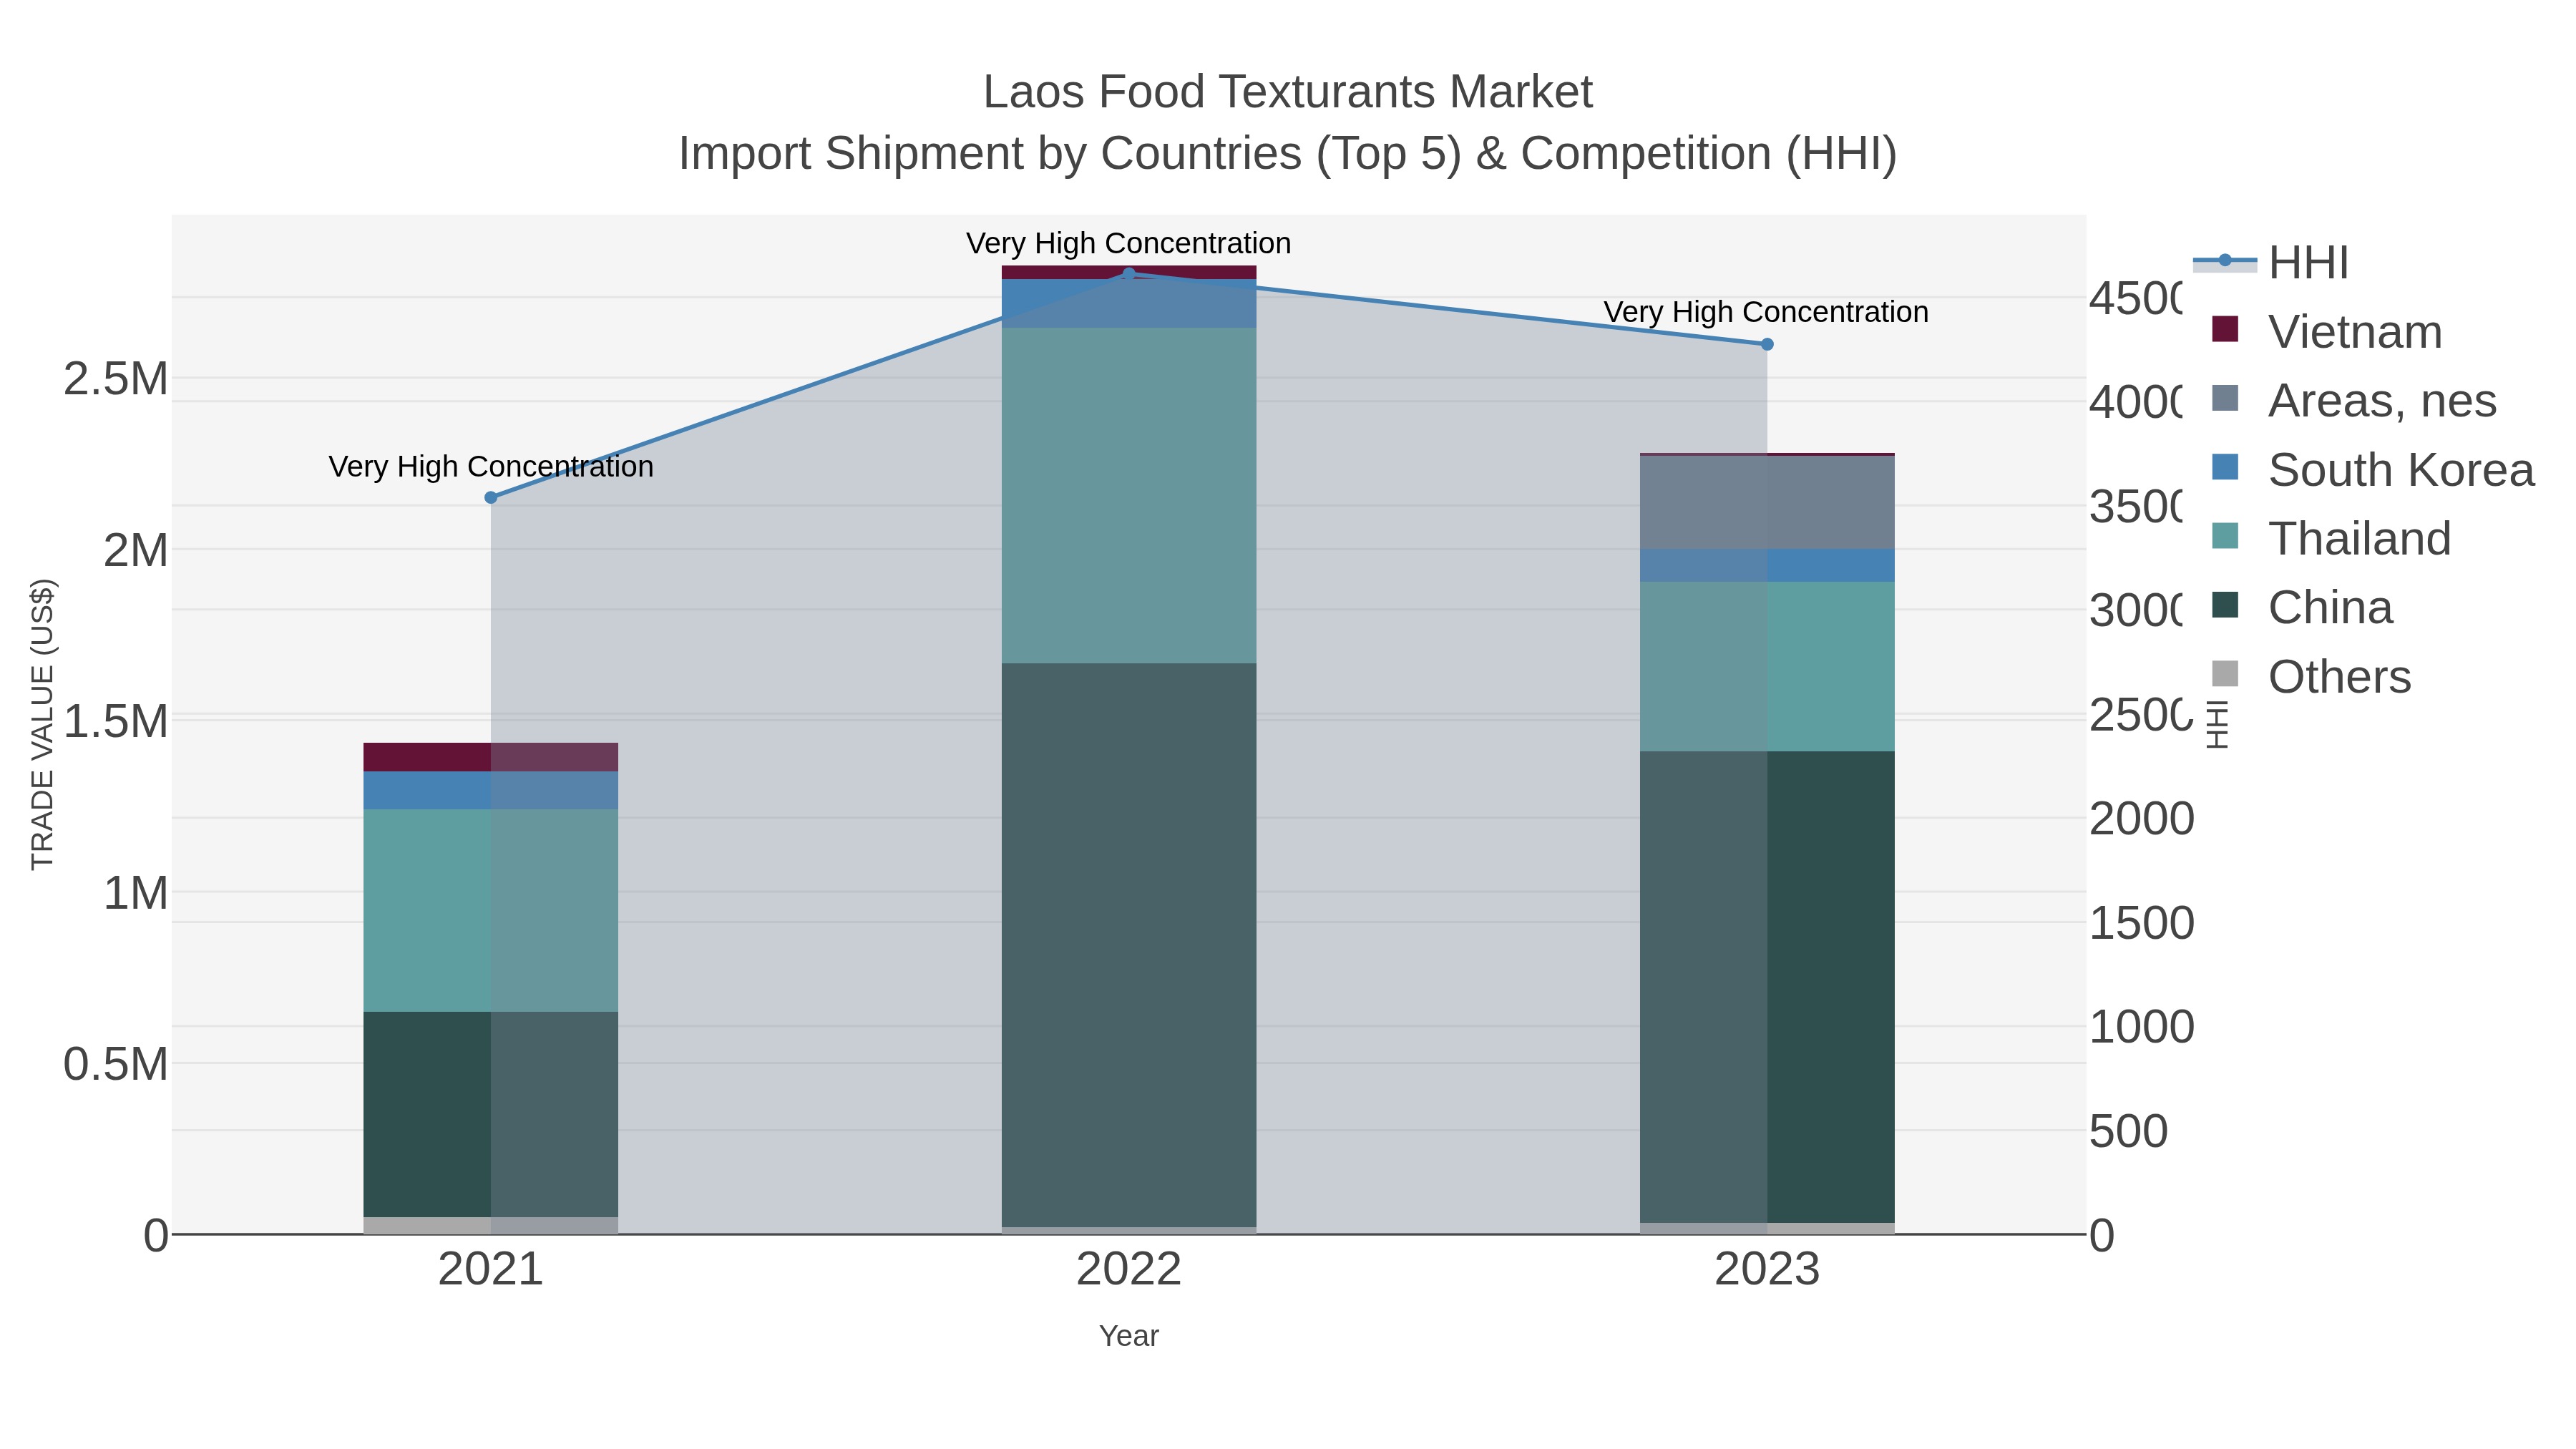The height and width of the screenshot is (1449, 2576).
Task: Toggle the Areas, nes legend label
Action: 2382,401
